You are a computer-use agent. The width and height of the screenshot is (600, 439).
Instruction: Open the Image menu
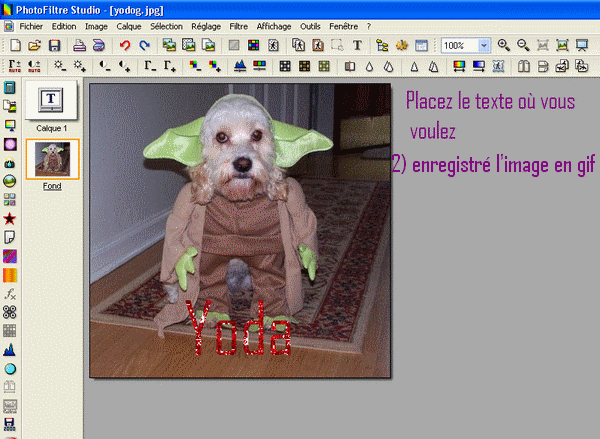[x=96, y=26]
